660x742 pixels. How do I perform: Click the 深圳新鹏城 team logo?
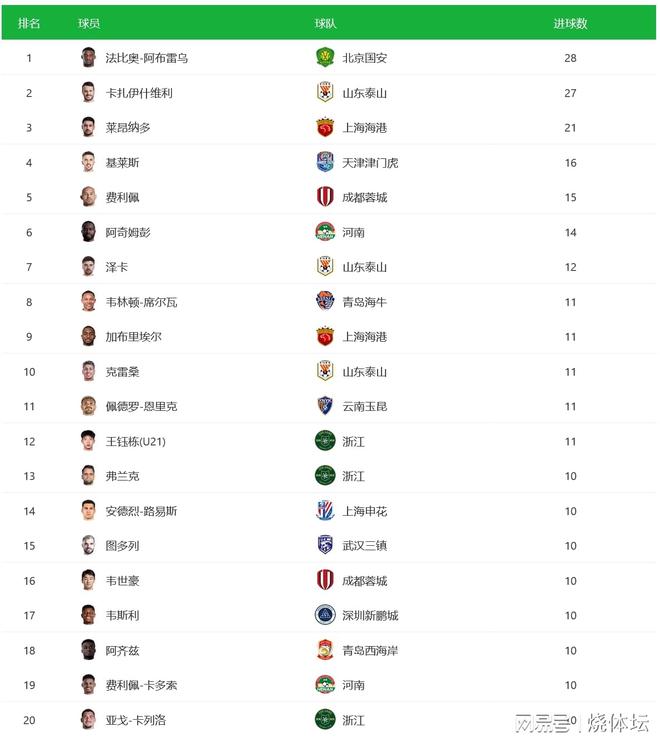pos(324,615)
